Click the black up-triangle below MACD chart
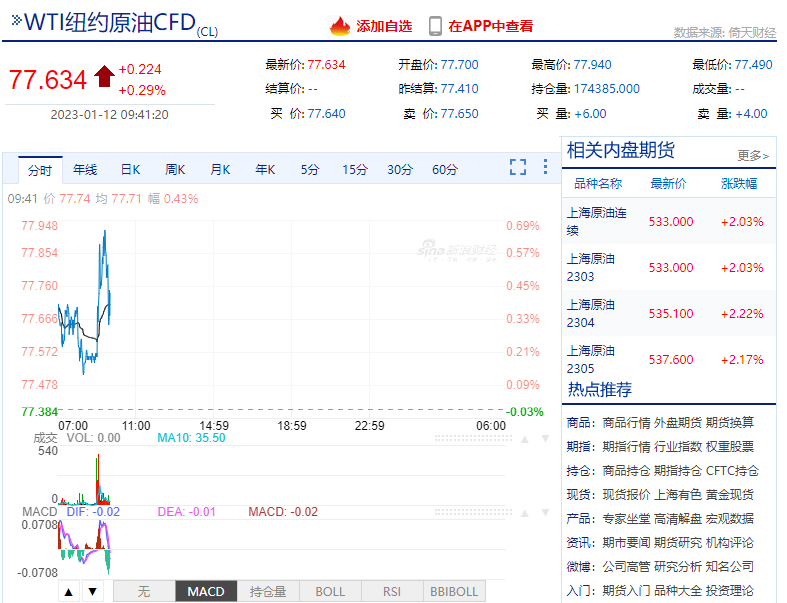 (69, 591)
